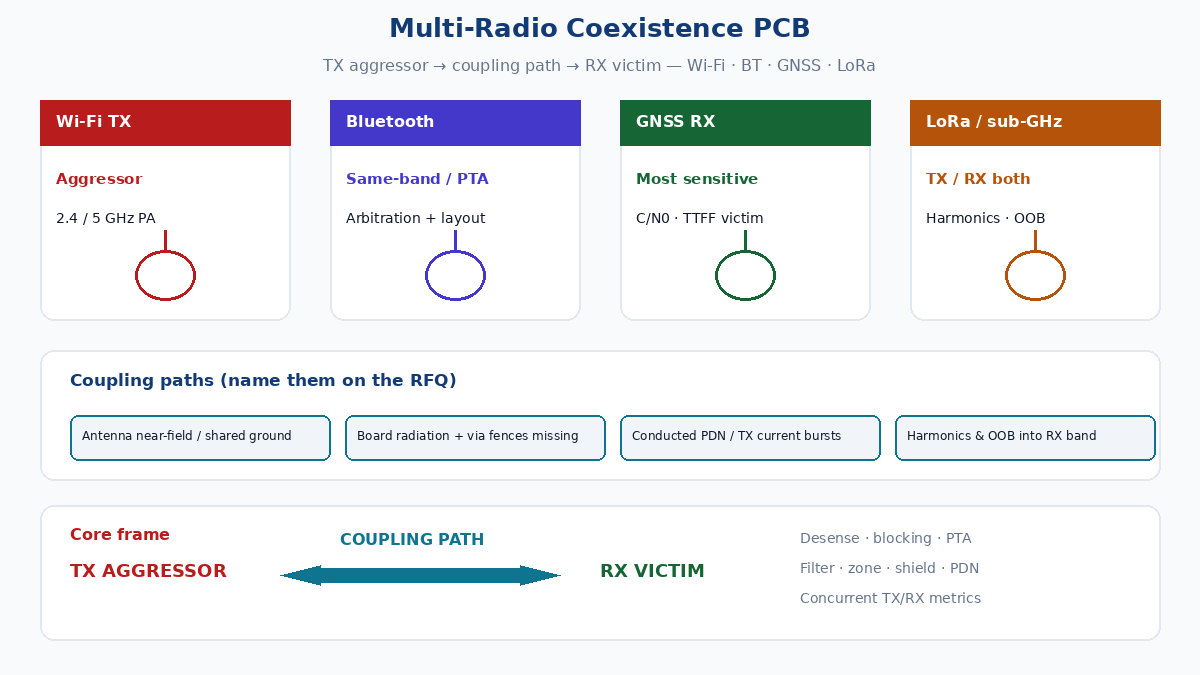Click Harmonics & OOB into RX band box
The height and width of the screenshot is (675, 1200).
1025,438
